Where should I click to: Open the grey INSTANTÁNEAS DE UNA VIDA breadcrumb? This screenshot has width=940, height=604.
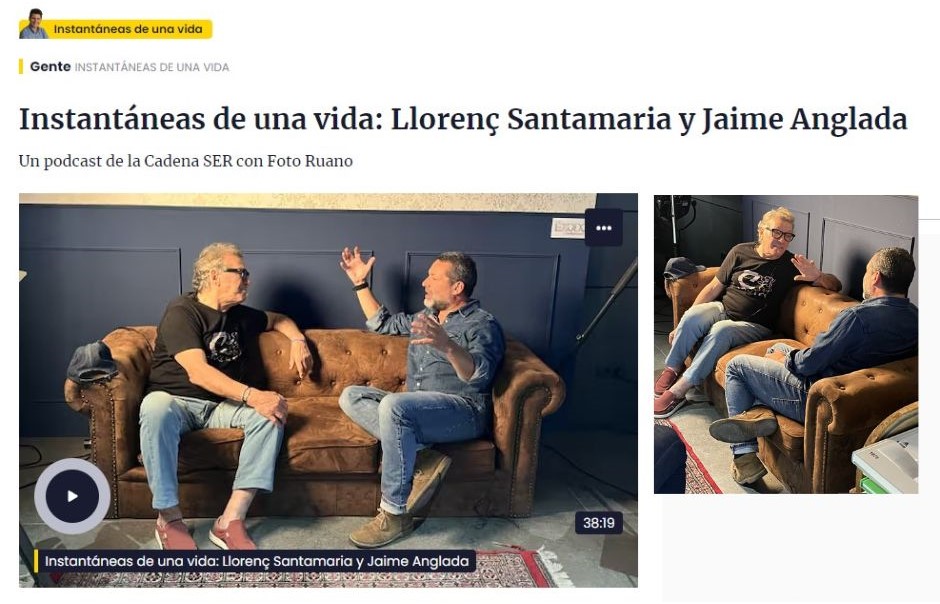(152, 67)
